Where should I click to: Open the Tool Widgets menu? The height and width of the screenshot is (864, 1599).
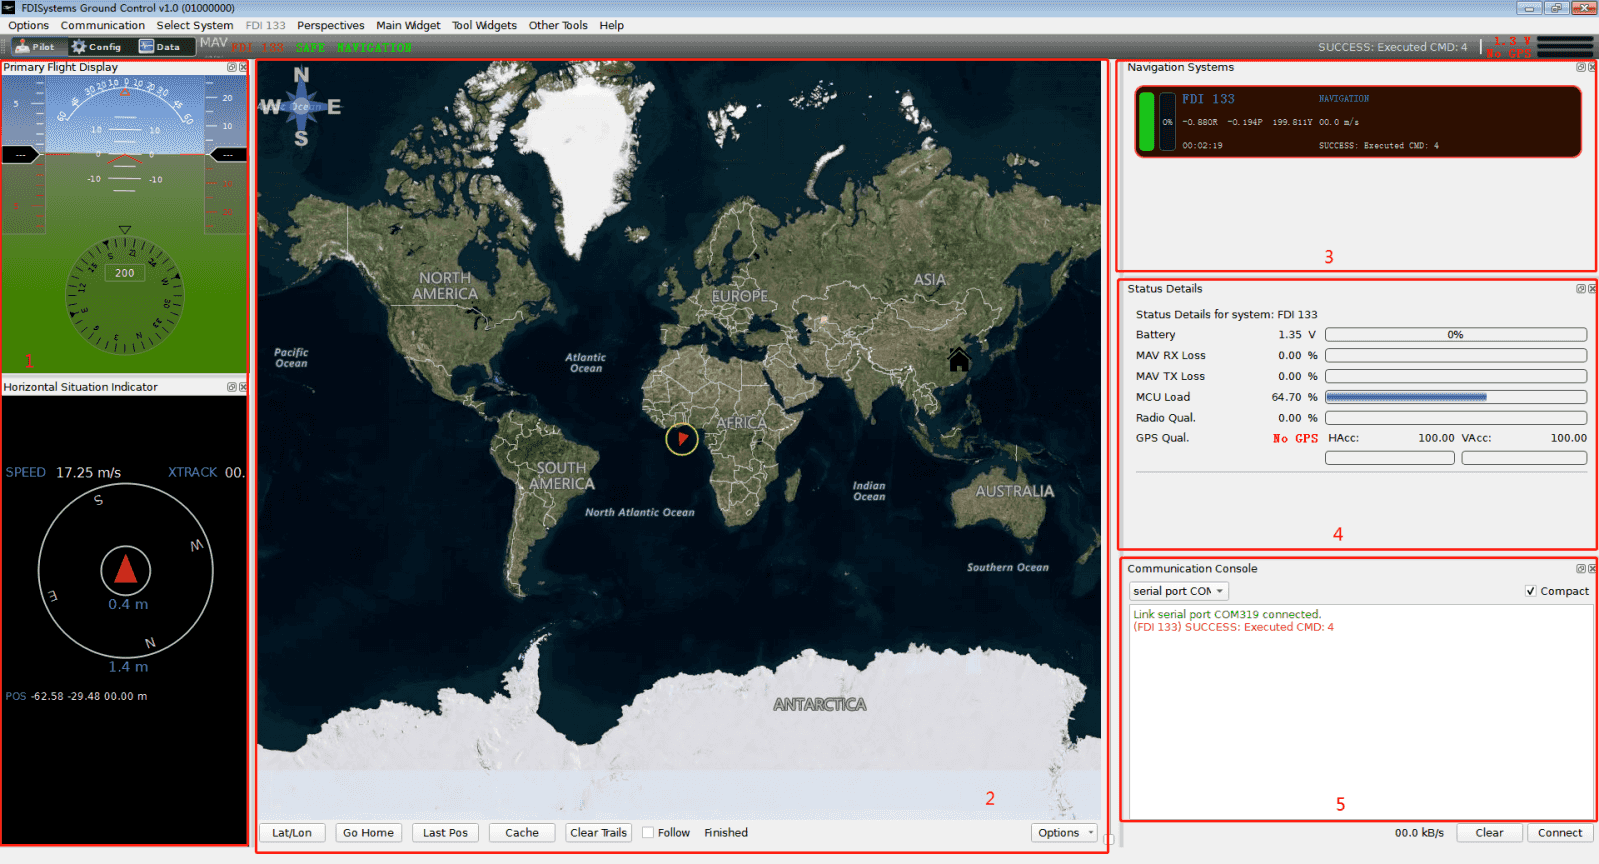tap(484, 25)
